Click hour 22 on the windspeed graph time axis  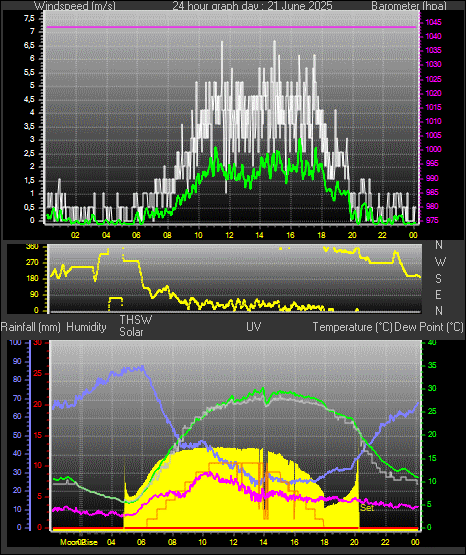point(382,235)
